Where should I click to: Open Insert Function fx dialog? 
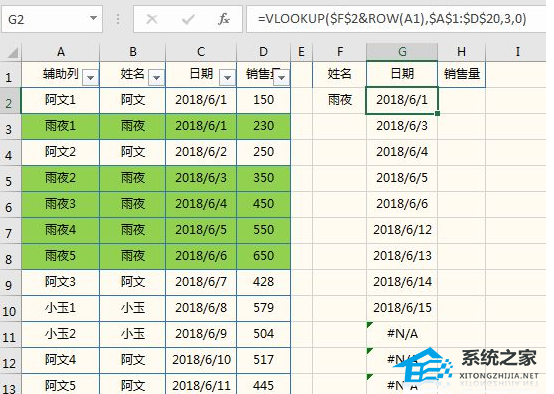[224, 19]
